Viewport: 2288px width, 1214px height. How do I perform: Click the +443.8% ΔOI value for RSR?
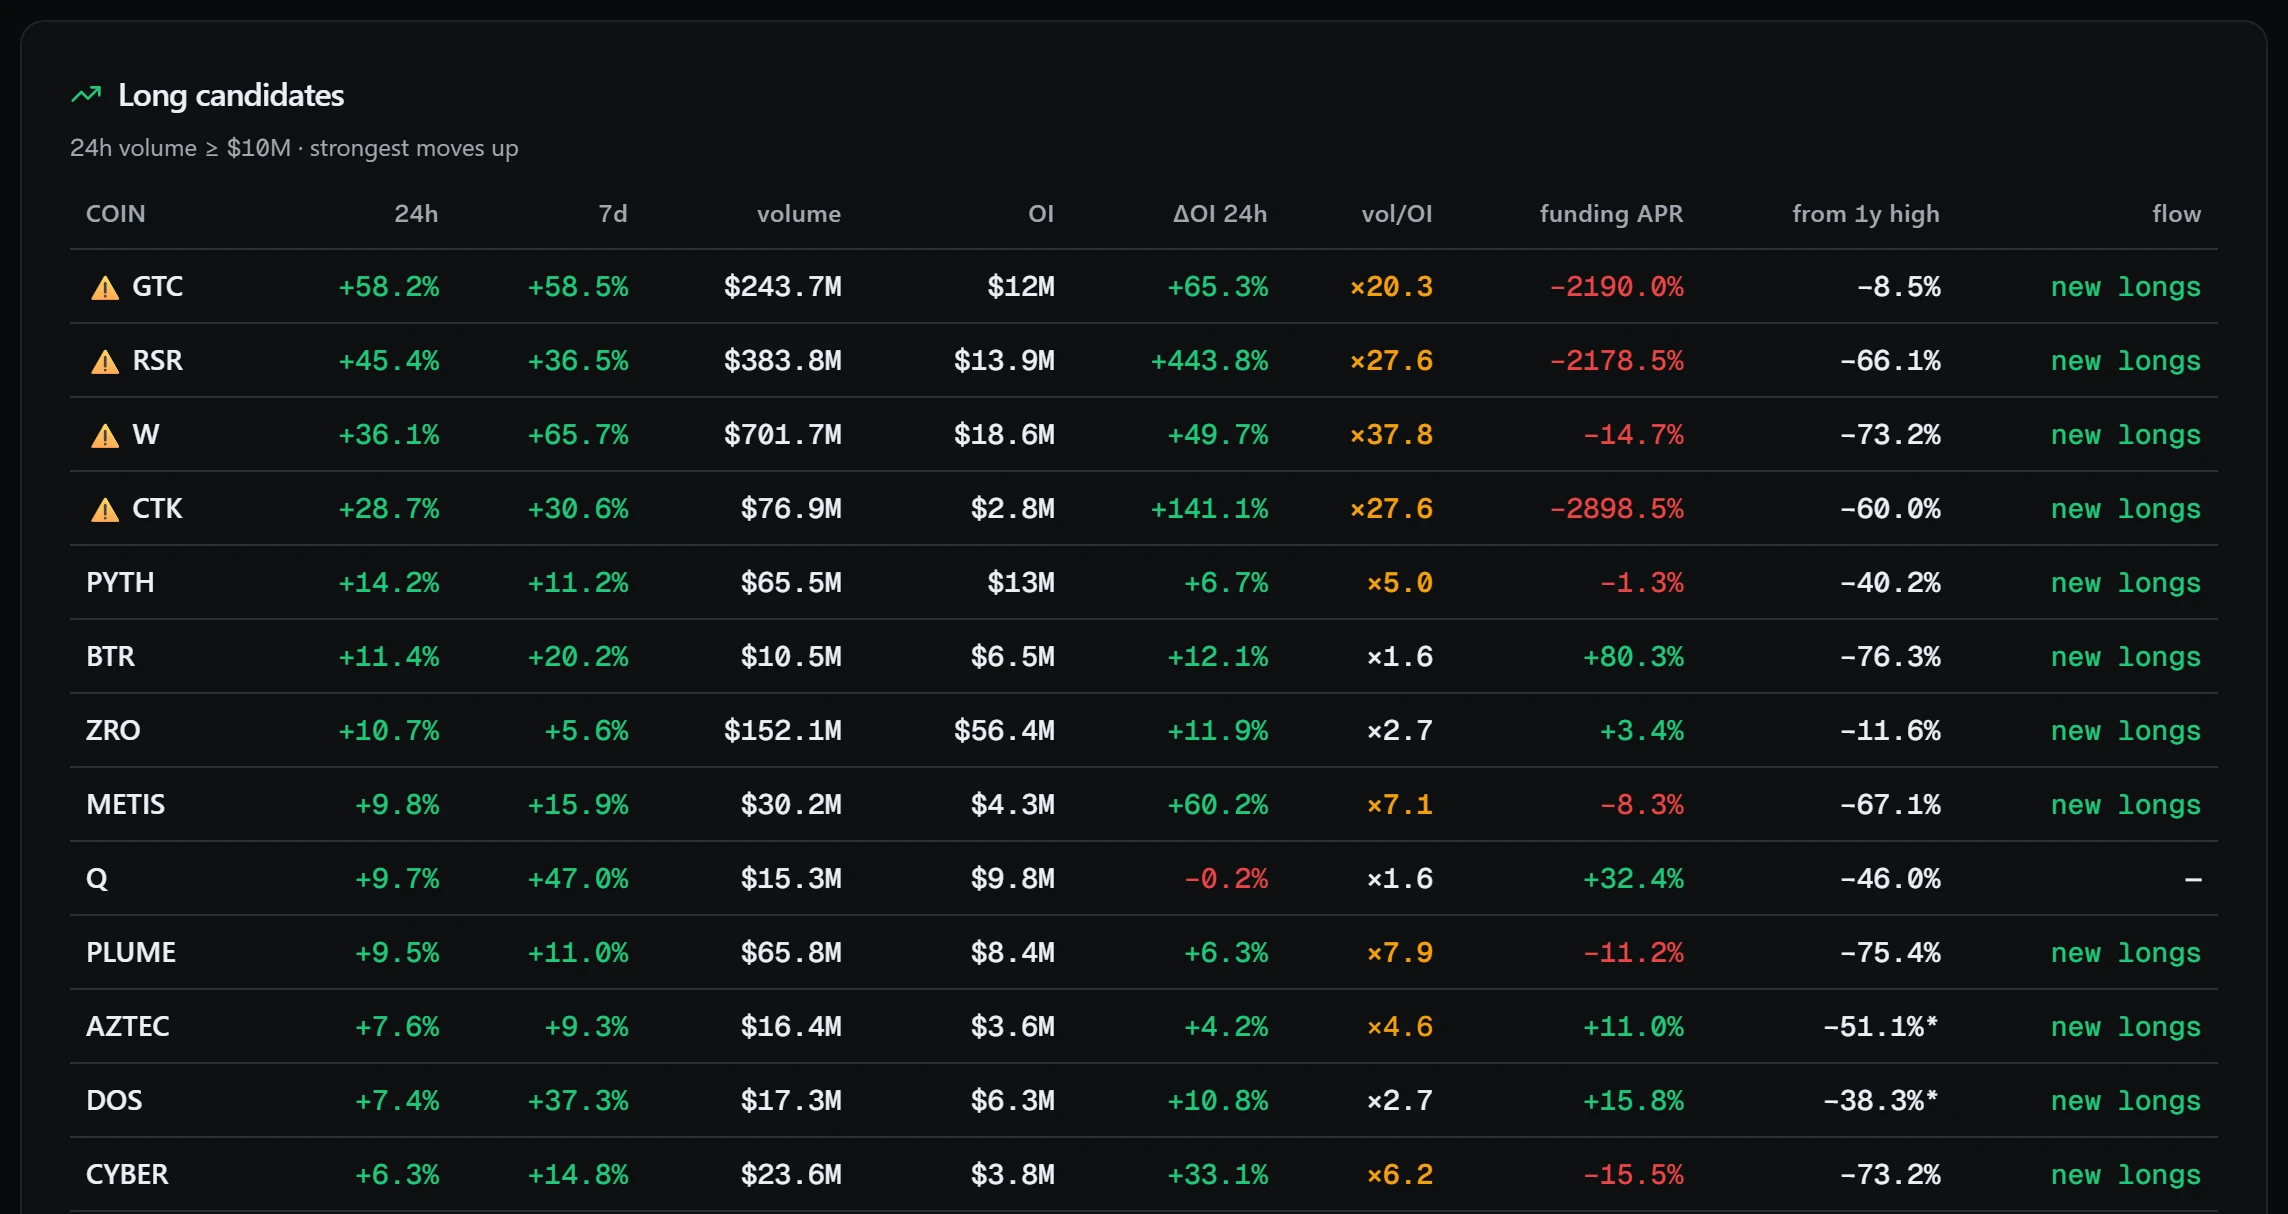(1209, 362)
